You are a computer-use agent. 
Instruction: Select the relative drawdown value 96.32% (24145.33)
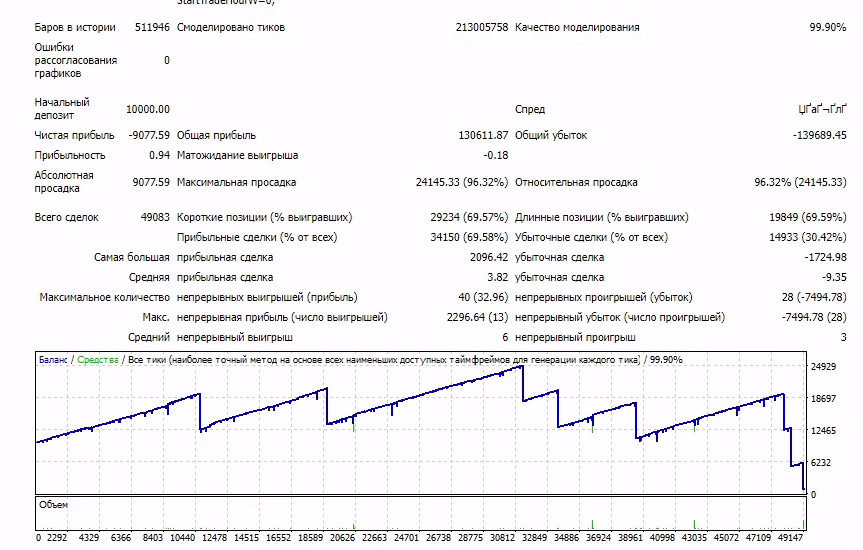(x=800, y=182)
